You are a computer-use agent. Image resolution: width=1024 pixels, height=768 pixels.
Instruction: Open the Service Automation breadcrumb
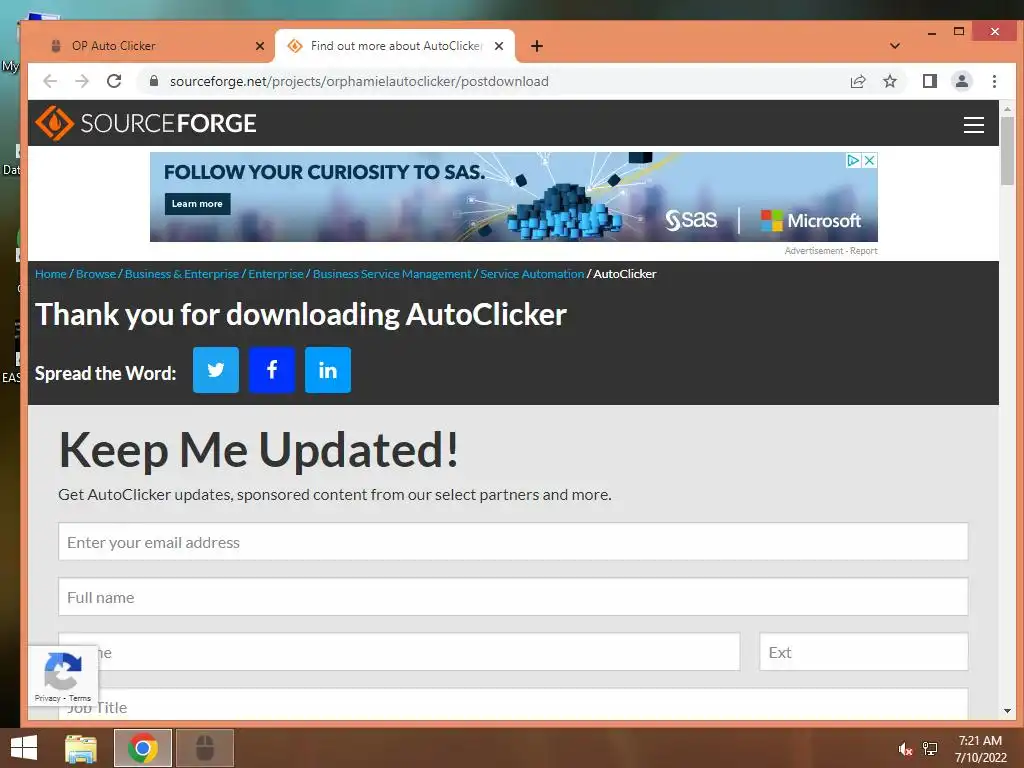(532, 274)
